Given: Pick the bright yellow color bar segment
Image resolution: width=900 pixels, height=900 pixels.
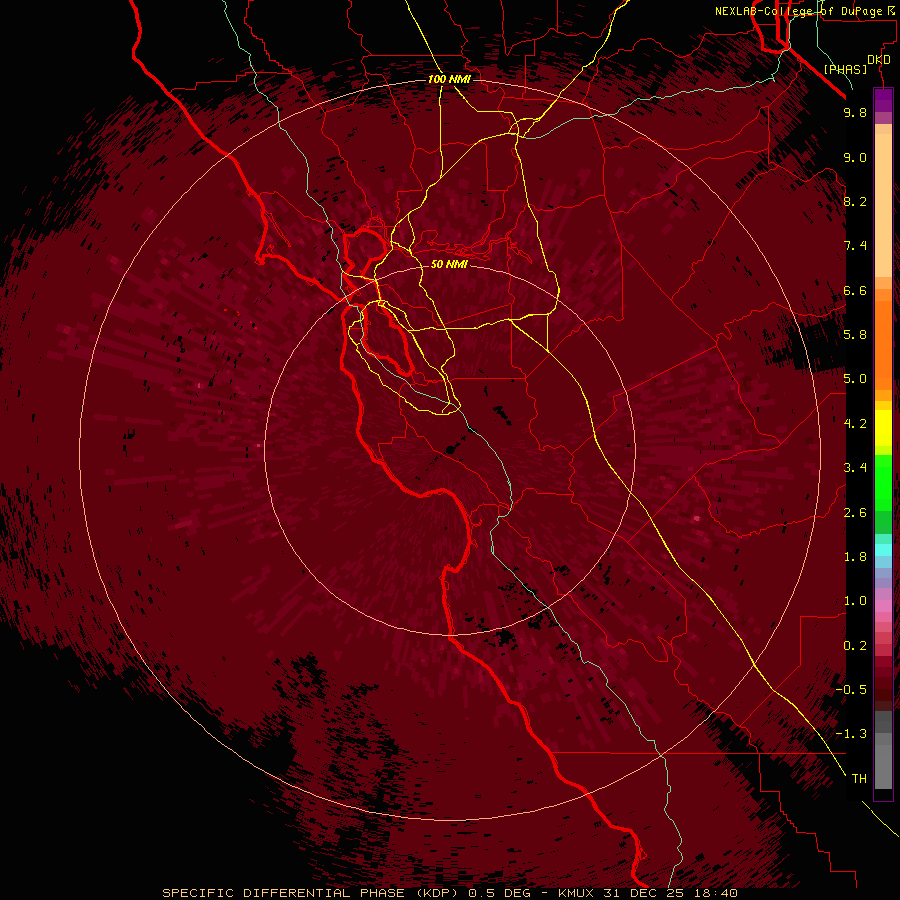Looking at the screenshot, I should [x=883, y=428].
